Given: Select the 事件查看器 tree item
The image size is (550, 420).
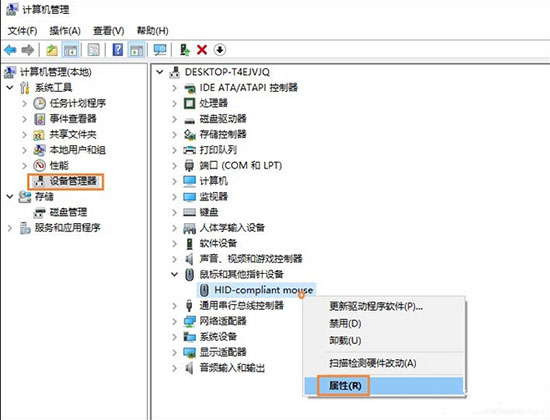Looking at the screenshot, I should (73, 119).
